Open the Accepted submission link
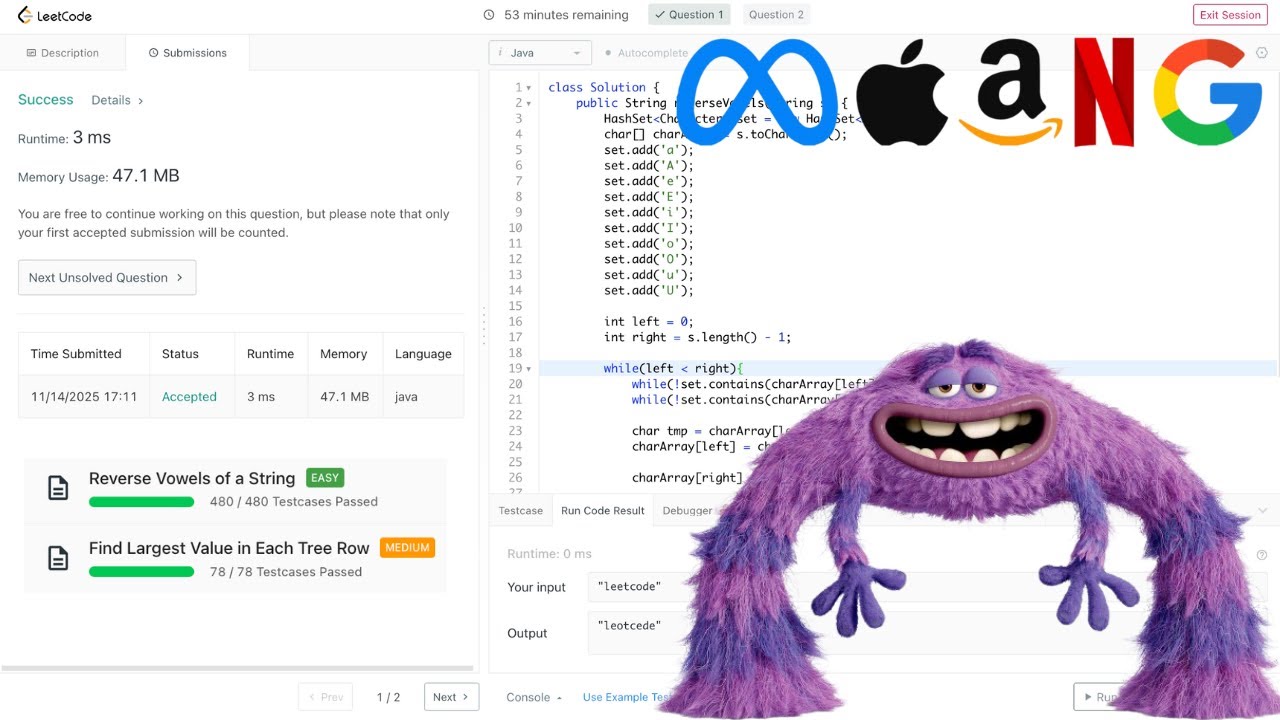This screenshot has width=1280, height=720. (189, 397)
